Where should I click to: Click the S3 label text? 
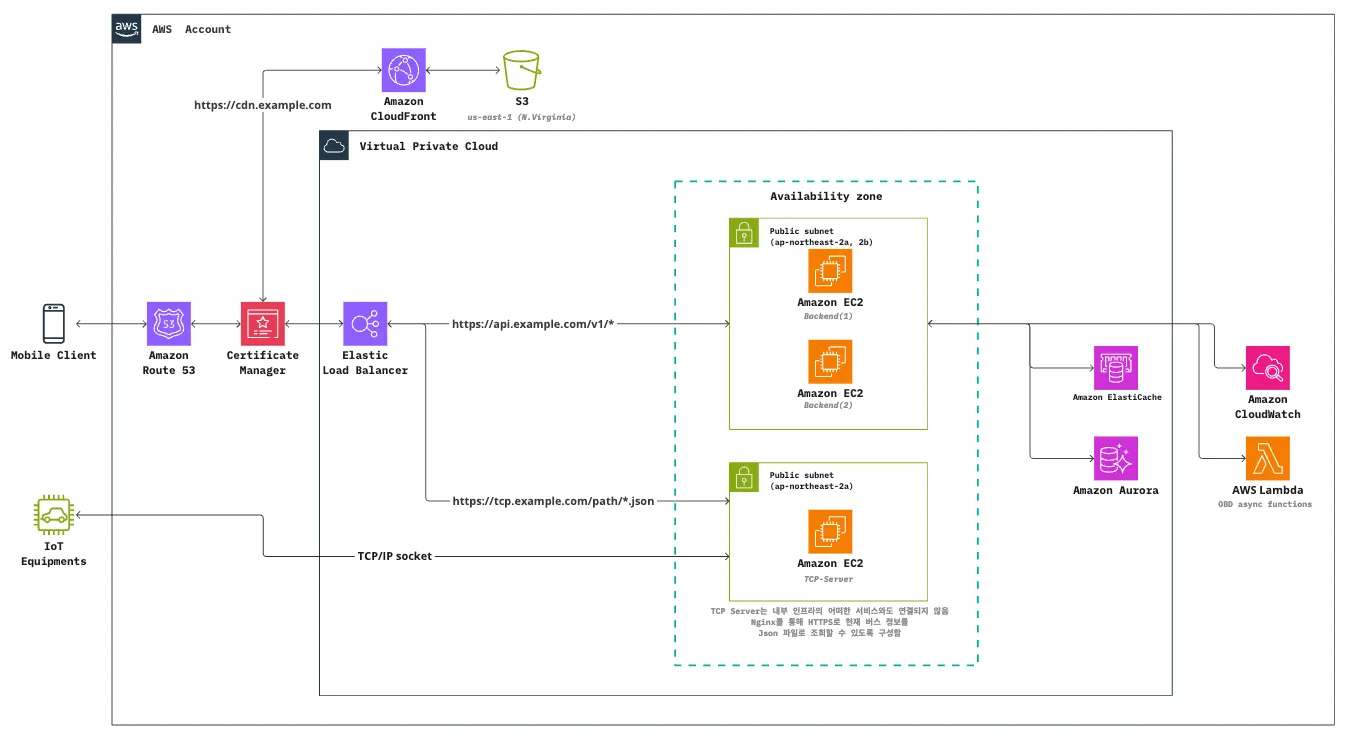[521, 101]
